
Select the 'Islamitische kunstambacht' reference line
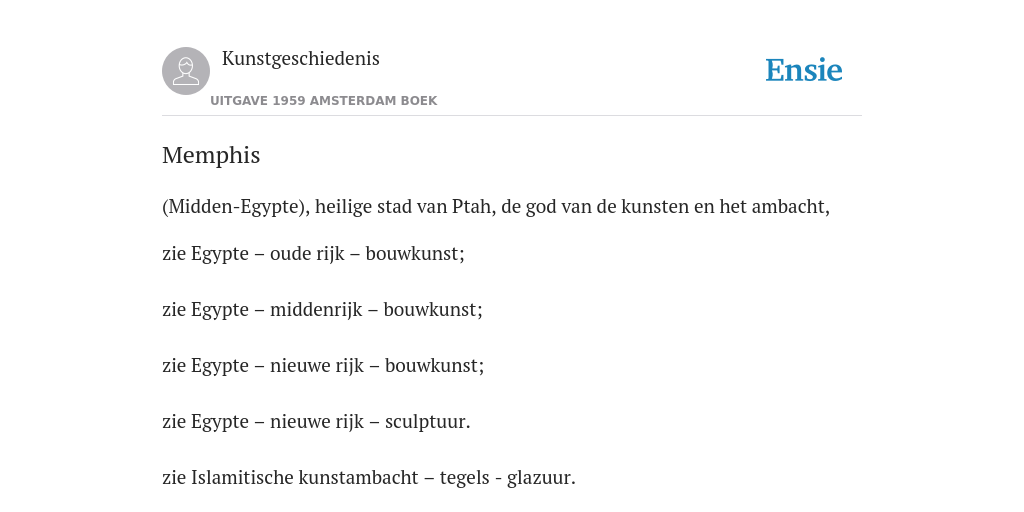(368, 478)
